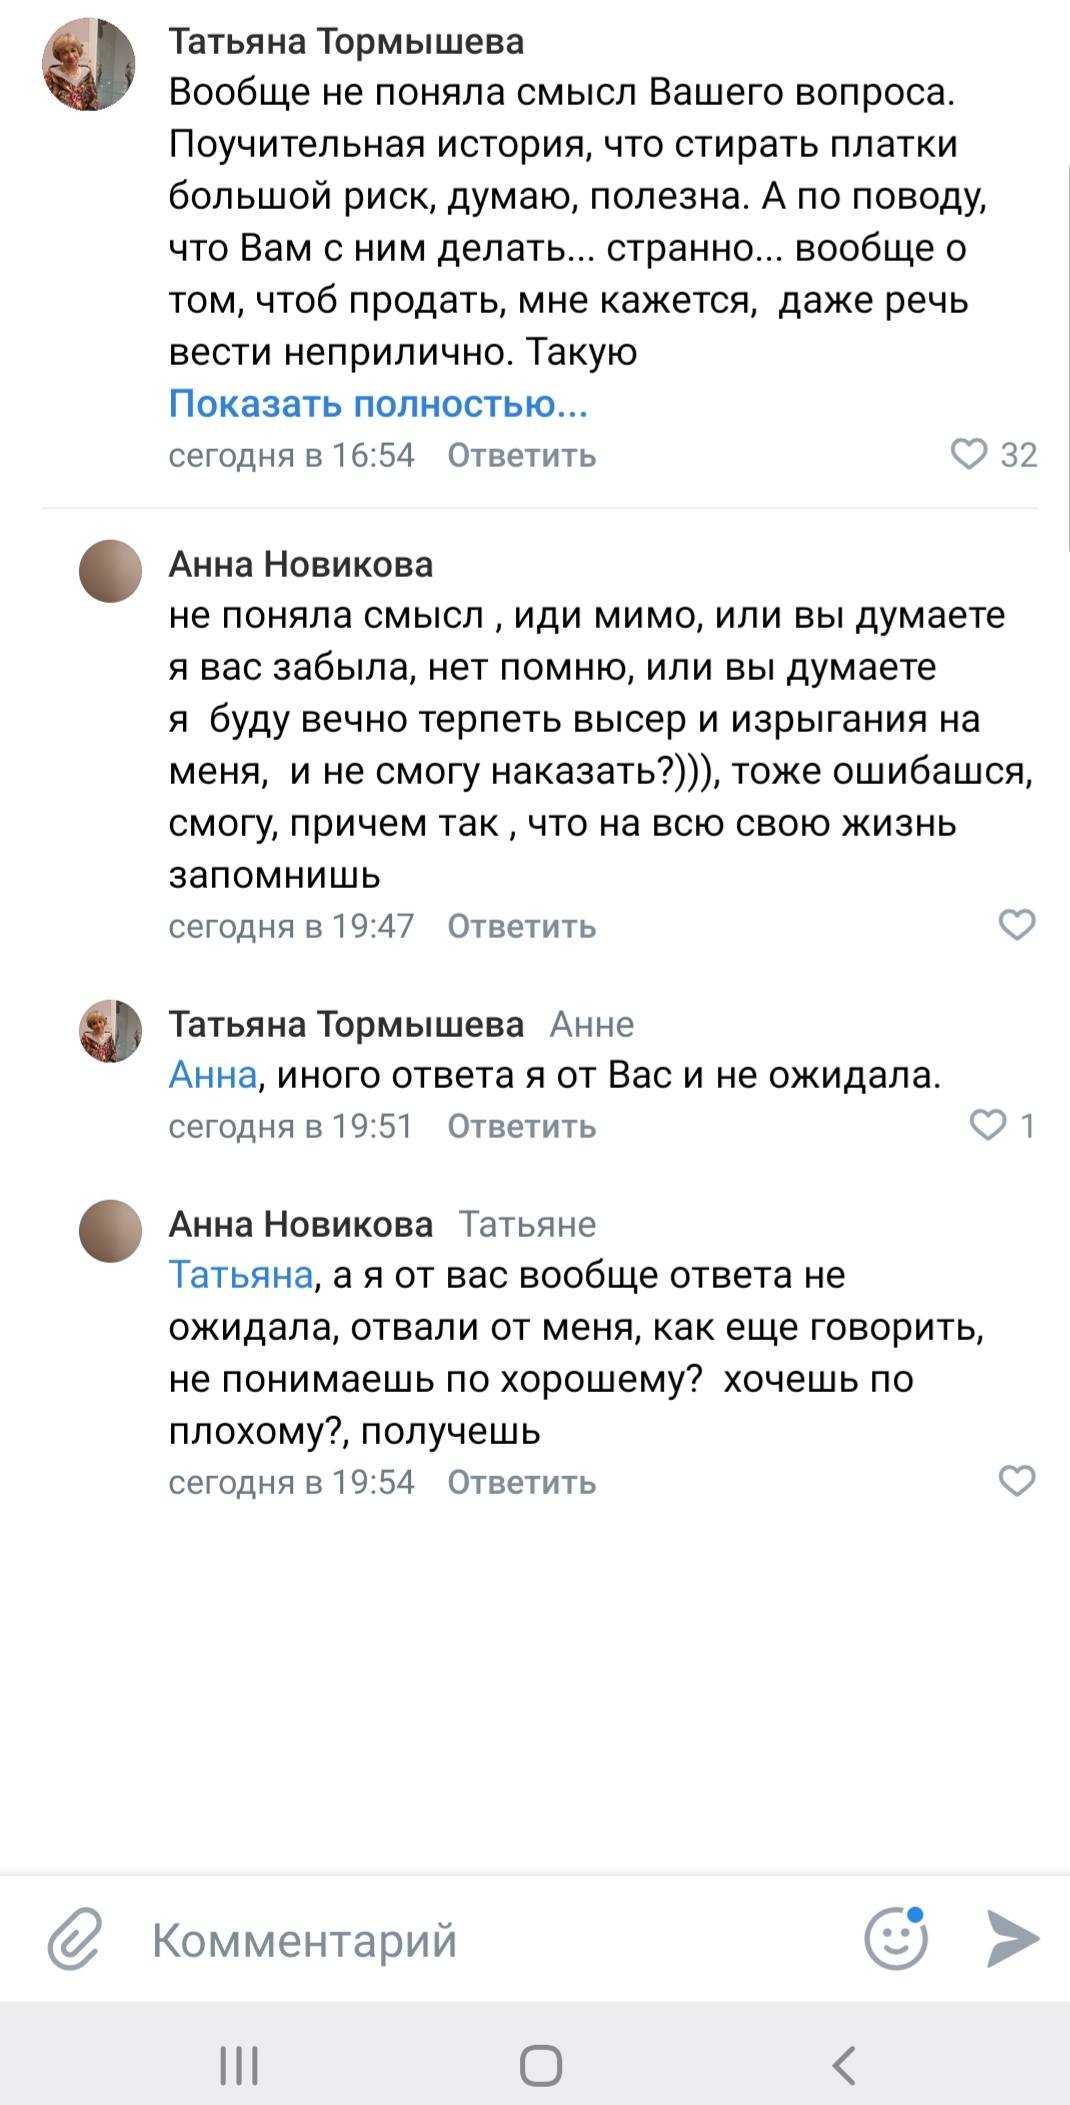Like Tatyana's top comment with 32 likes
Image resolution: width=1070 pixels, height=2105 pixels.
(968, 454)
